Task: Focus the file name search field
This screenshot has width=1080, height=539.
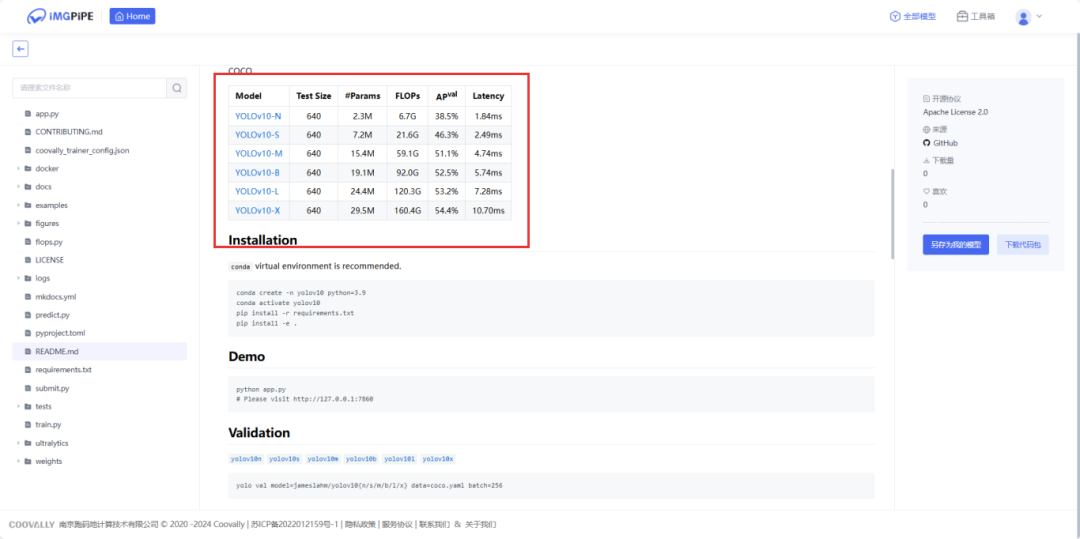Action: pos(90,88)
